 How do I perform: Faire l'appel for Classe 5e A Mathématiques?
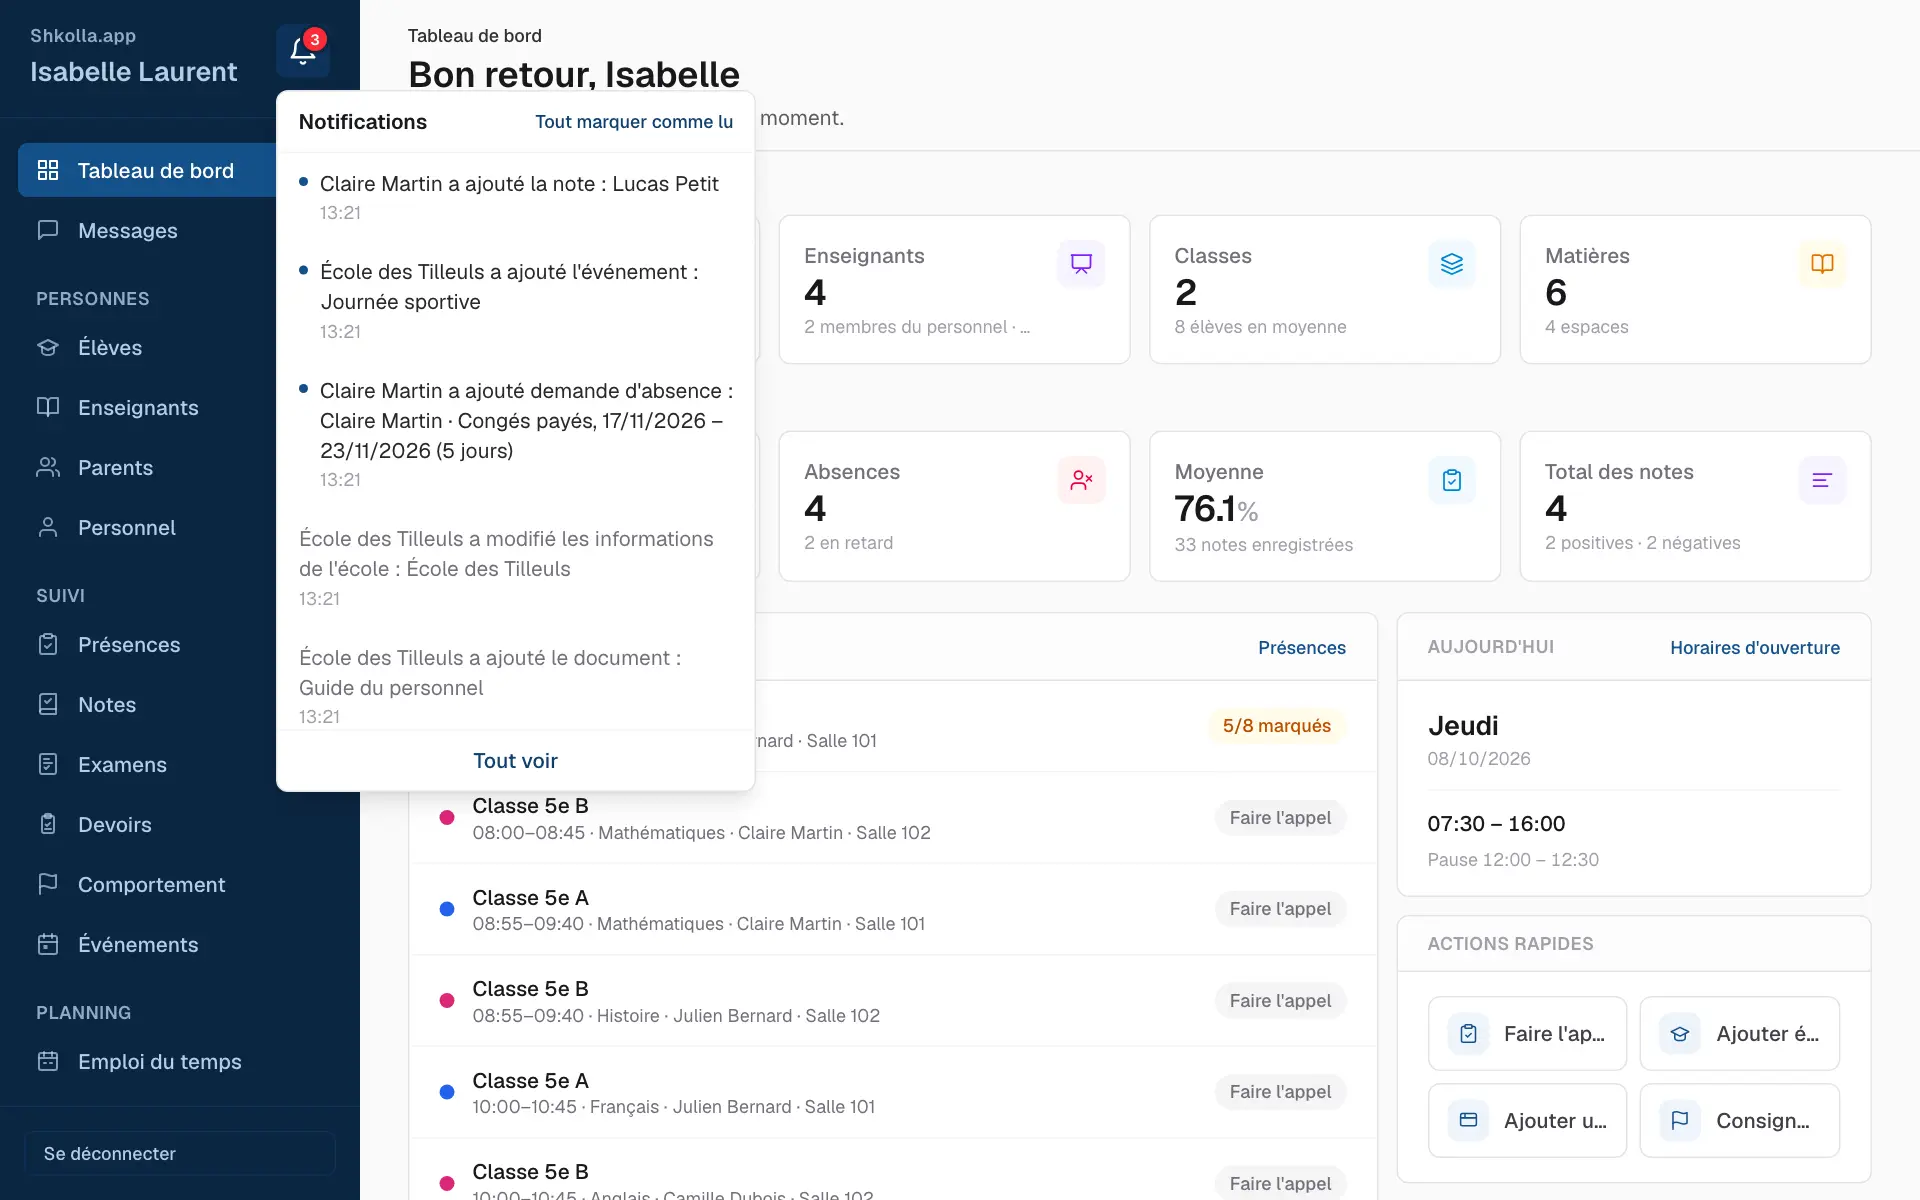pos(1280,908)
